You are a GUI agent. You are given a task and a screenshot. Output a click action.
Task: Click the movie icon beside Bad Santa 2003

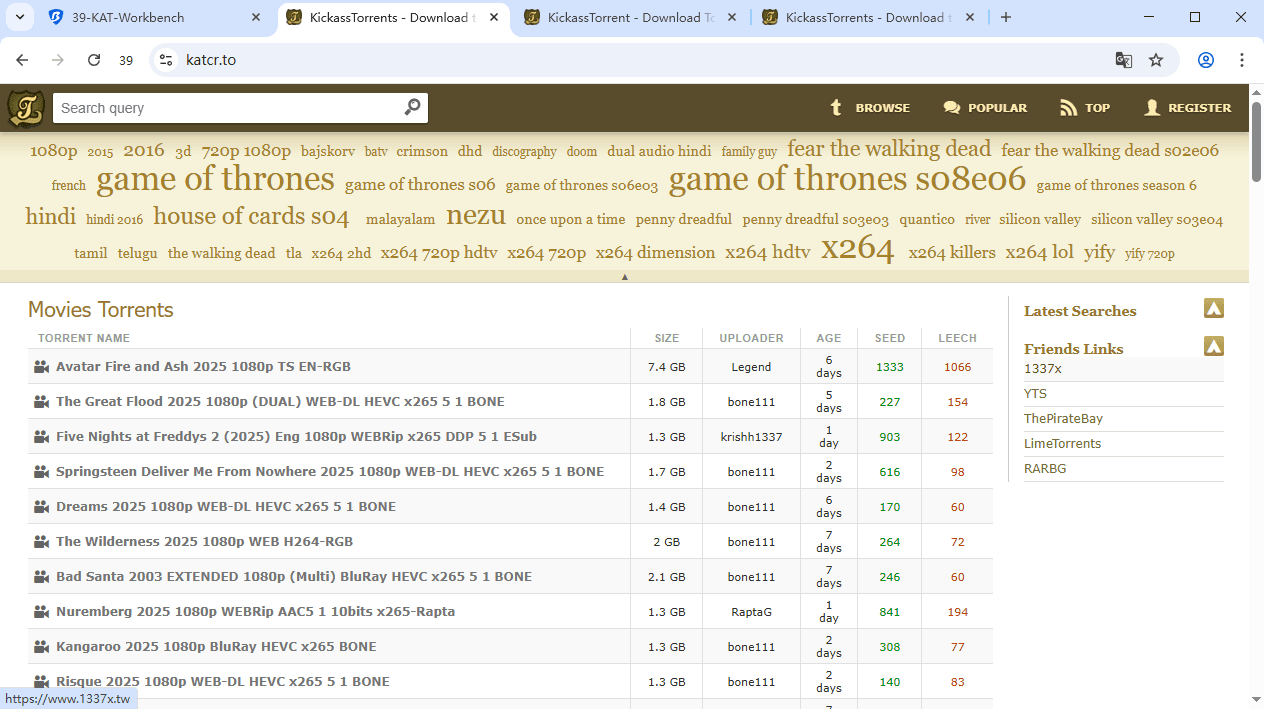41,577
